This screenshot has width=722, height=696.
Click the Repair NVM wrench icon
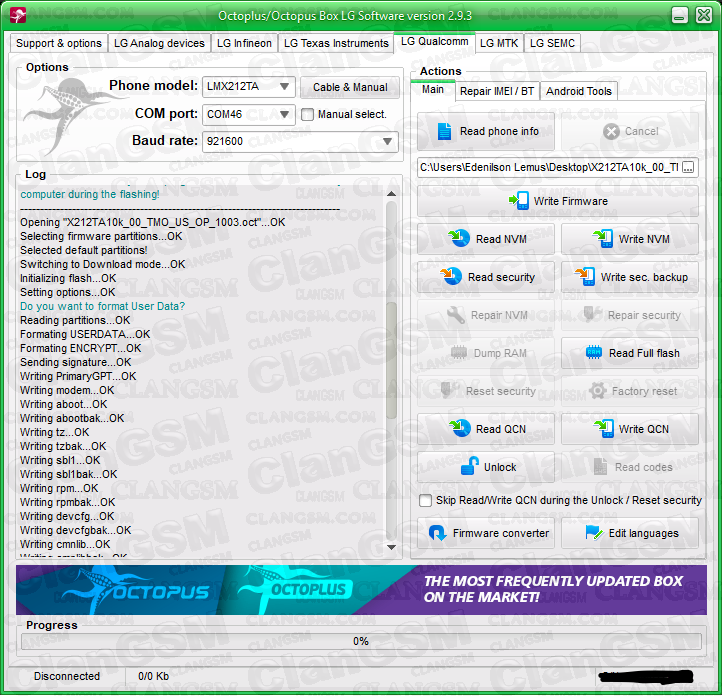pyautogui.click(x=456, y=315)
